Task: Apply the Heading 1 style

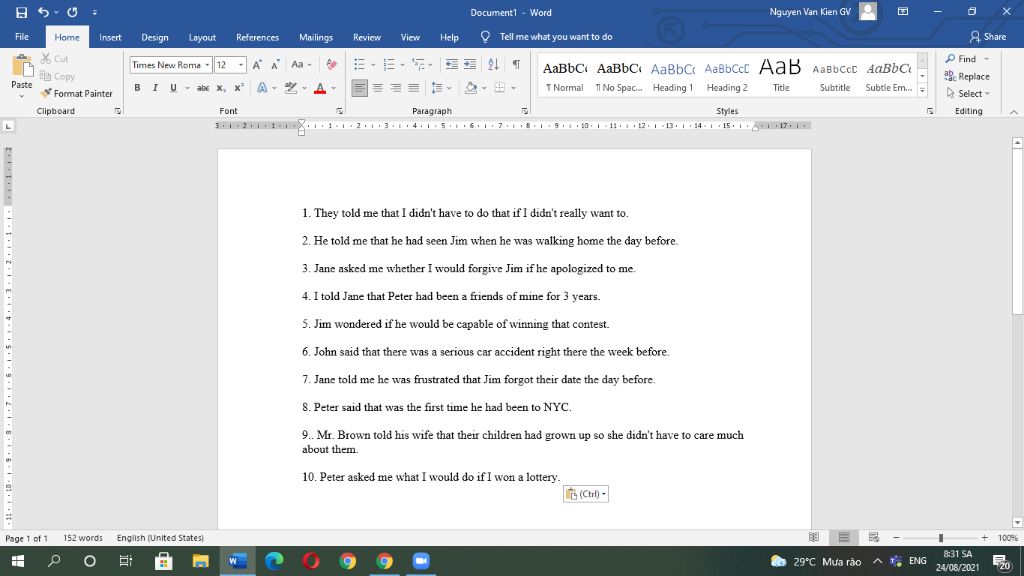Action: coord(673,76)
